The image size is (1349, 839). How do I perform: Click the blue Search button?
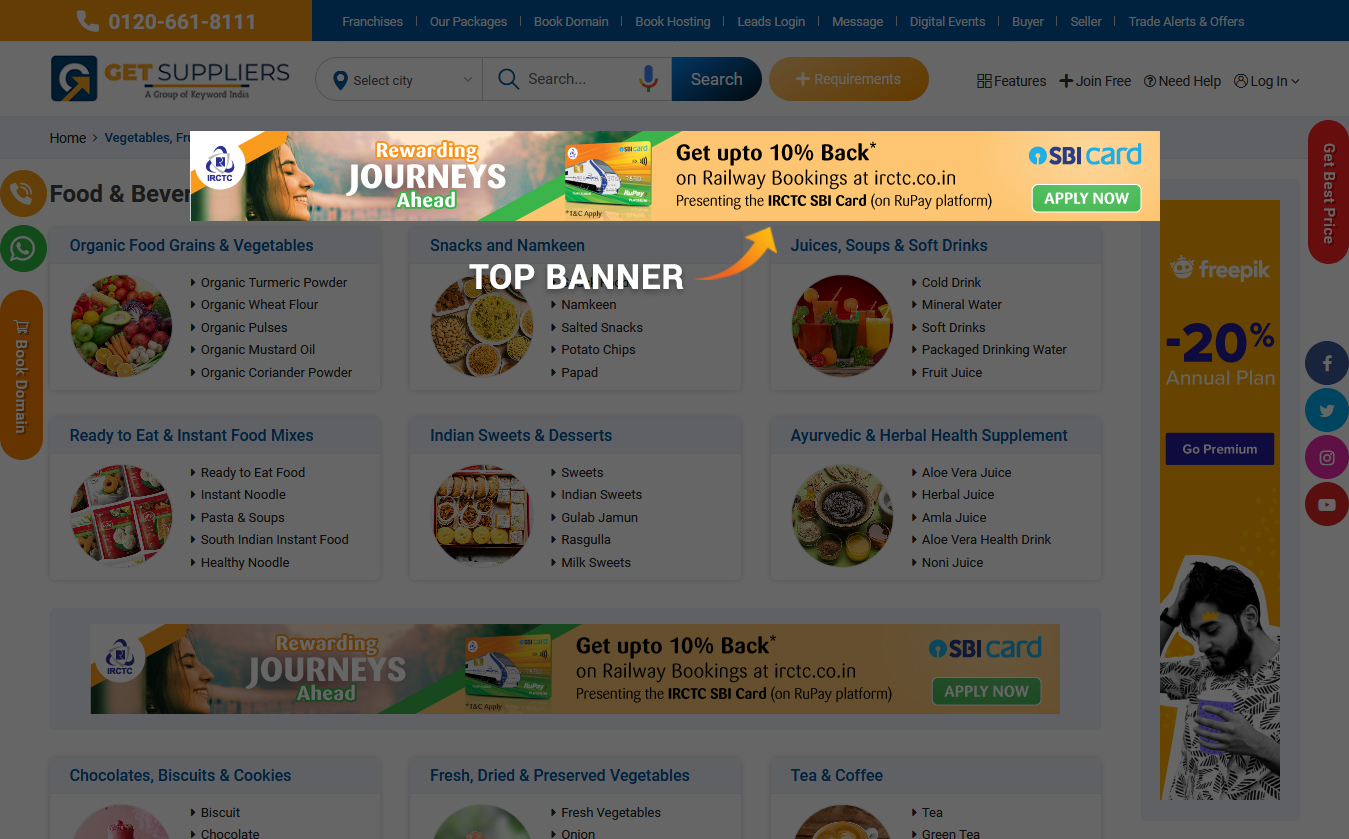tap(716, 79)
